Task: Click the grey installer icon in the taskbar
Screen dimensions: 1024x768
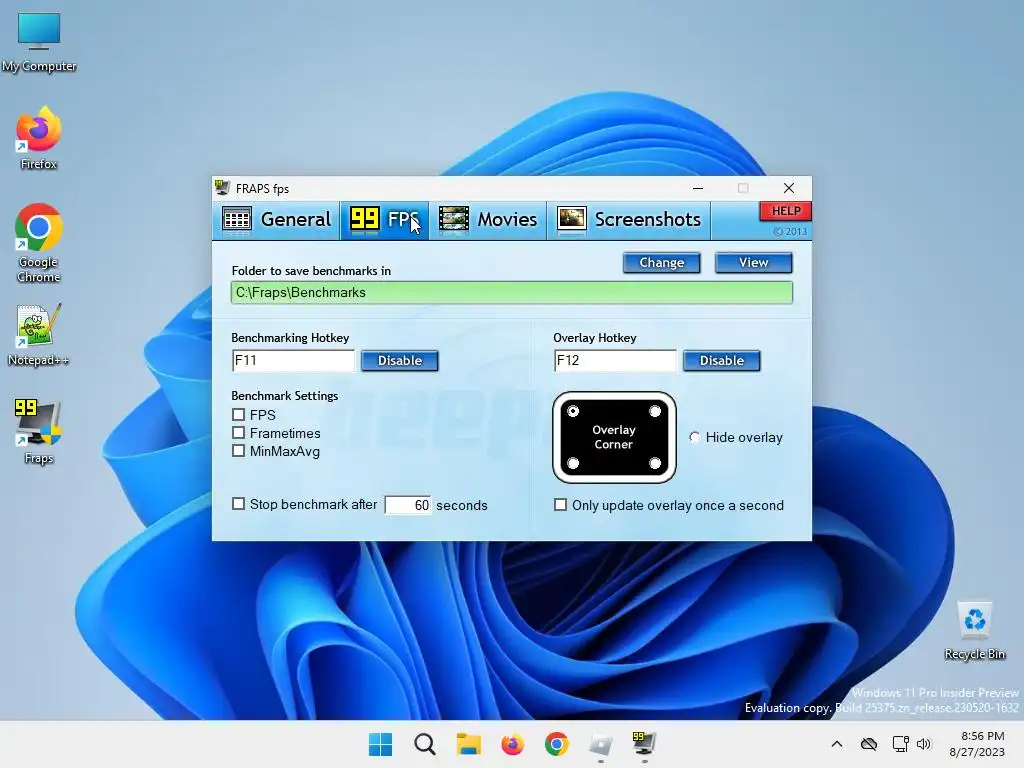Action: 600,744
